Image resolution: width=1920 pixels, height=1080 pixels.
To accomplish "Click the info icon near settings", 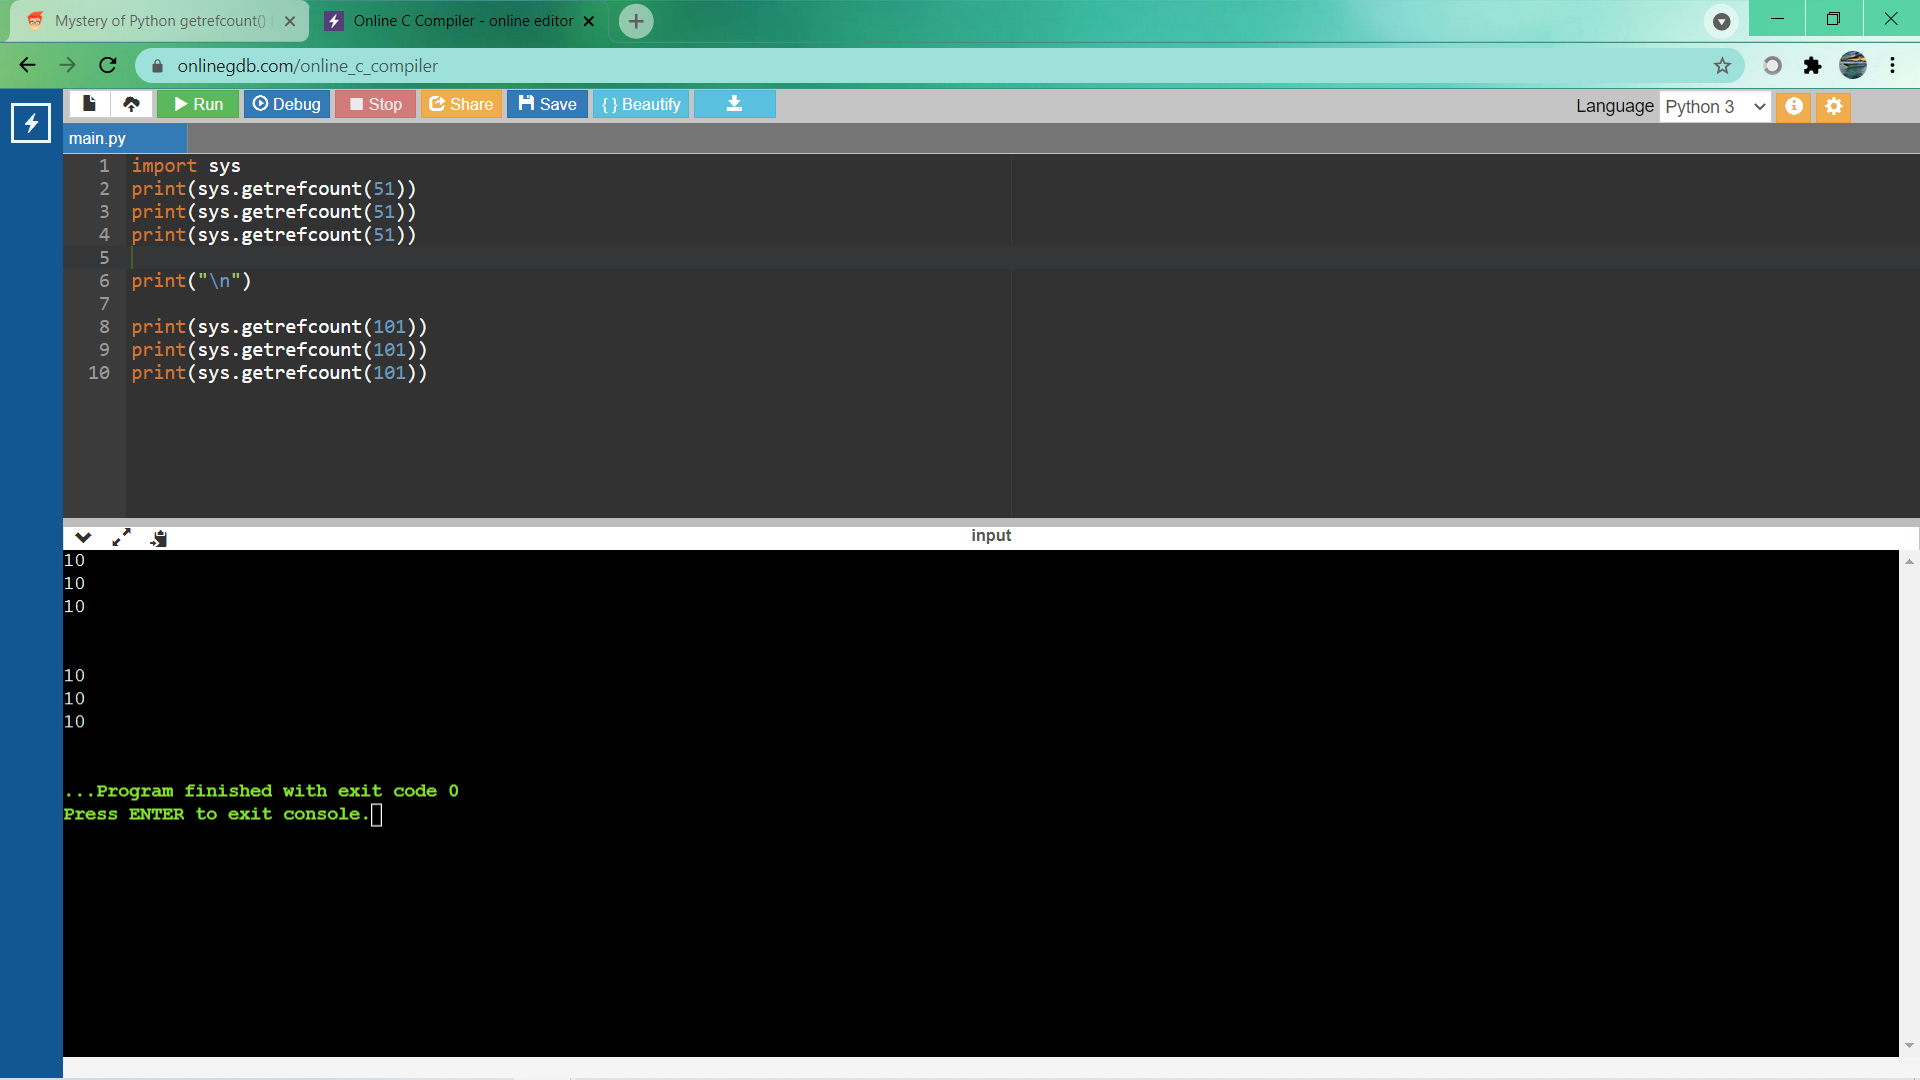I will click(1793, 107).
